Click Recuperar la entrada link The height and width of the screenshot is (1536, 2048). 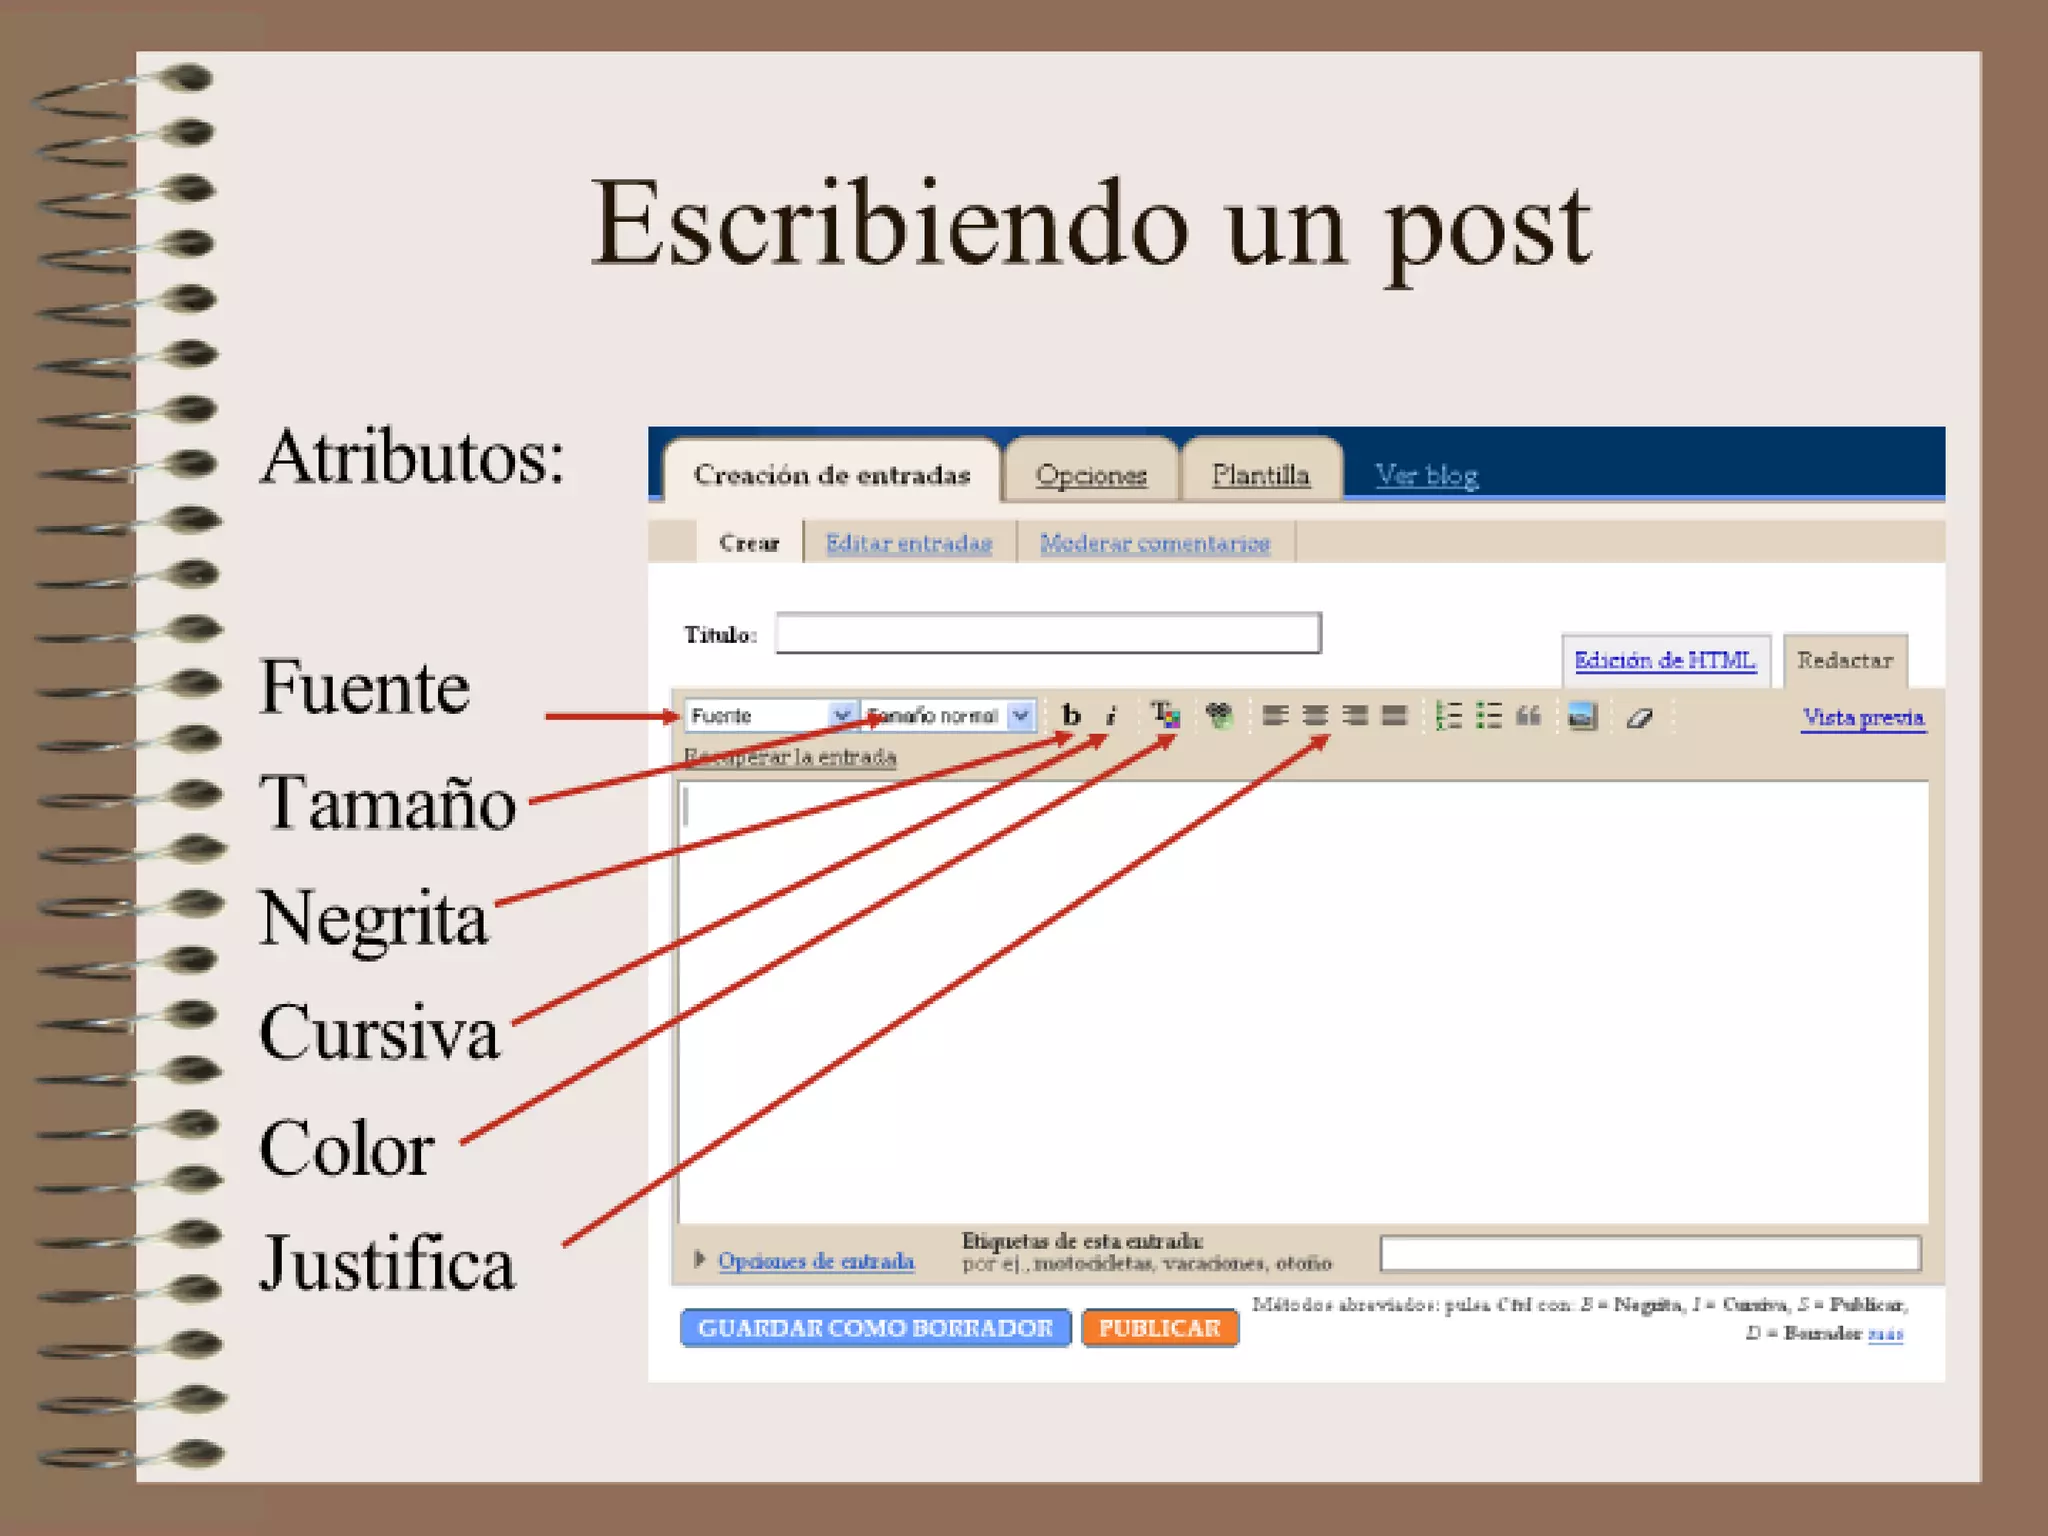pyautogui.click(x=790, y=757)
